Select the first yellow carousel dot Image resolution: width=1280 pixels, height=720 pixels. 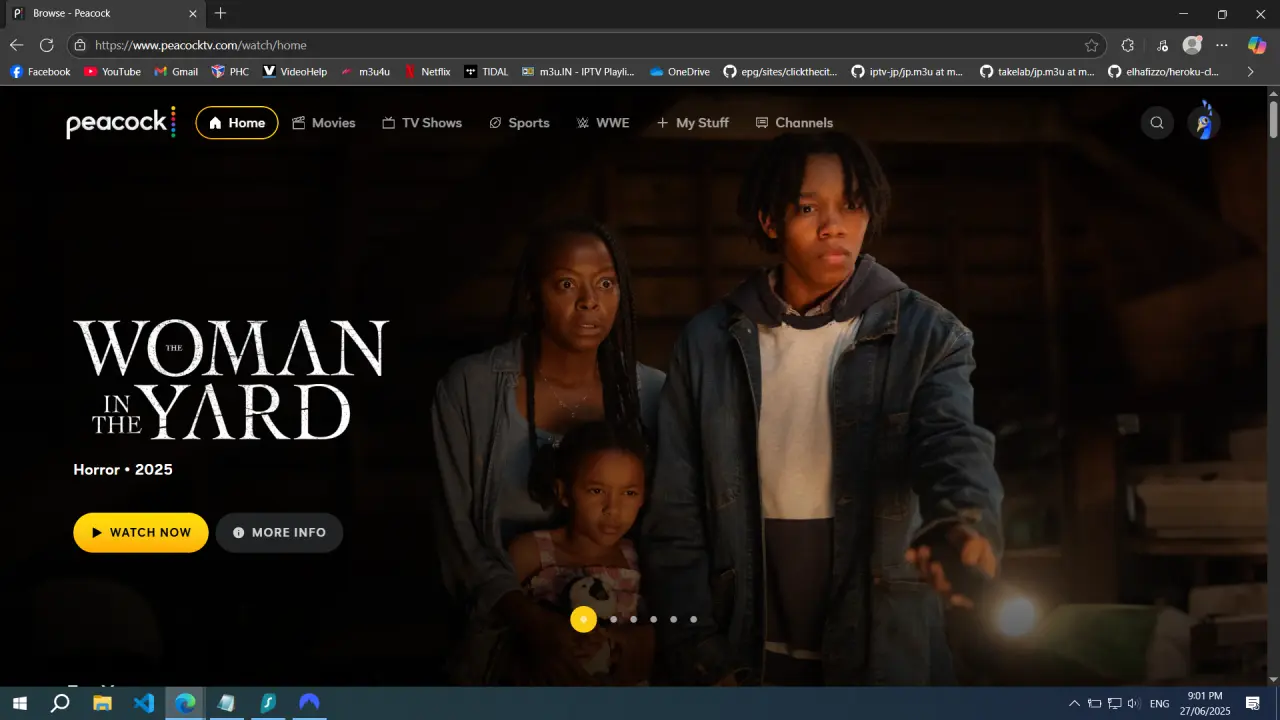(584, 619)
